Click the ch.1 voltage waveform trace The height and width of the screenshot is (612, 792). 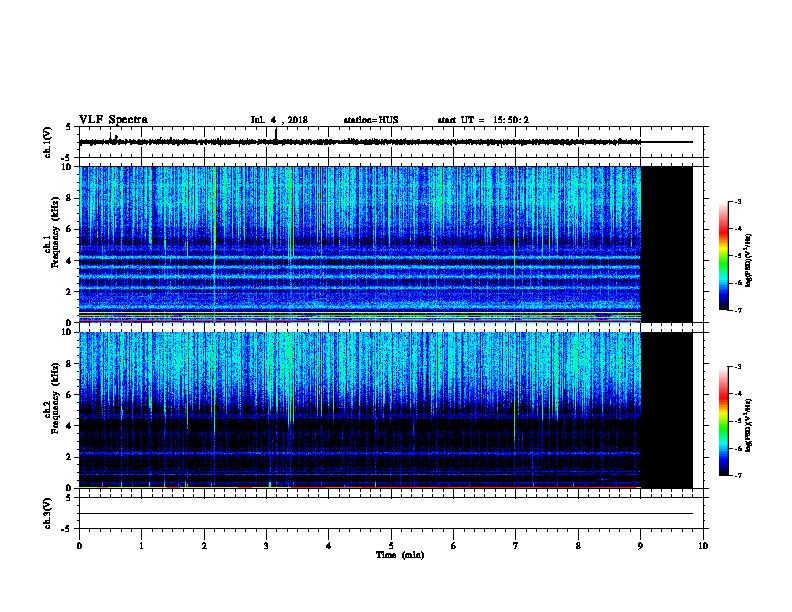385,142
